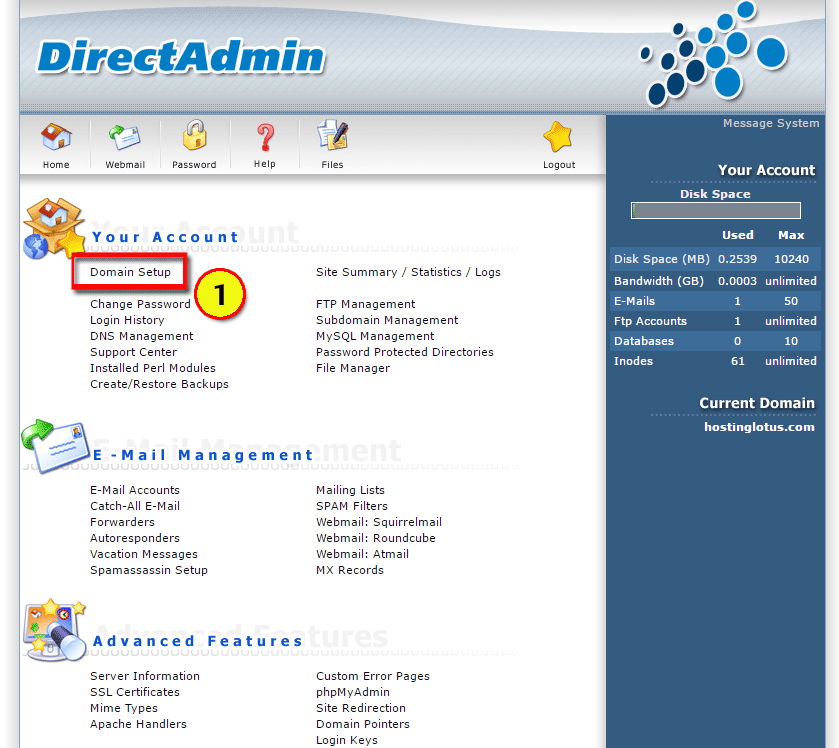Open Password Protected Directories
Screen dimensions: 839x748
[405, 352]
